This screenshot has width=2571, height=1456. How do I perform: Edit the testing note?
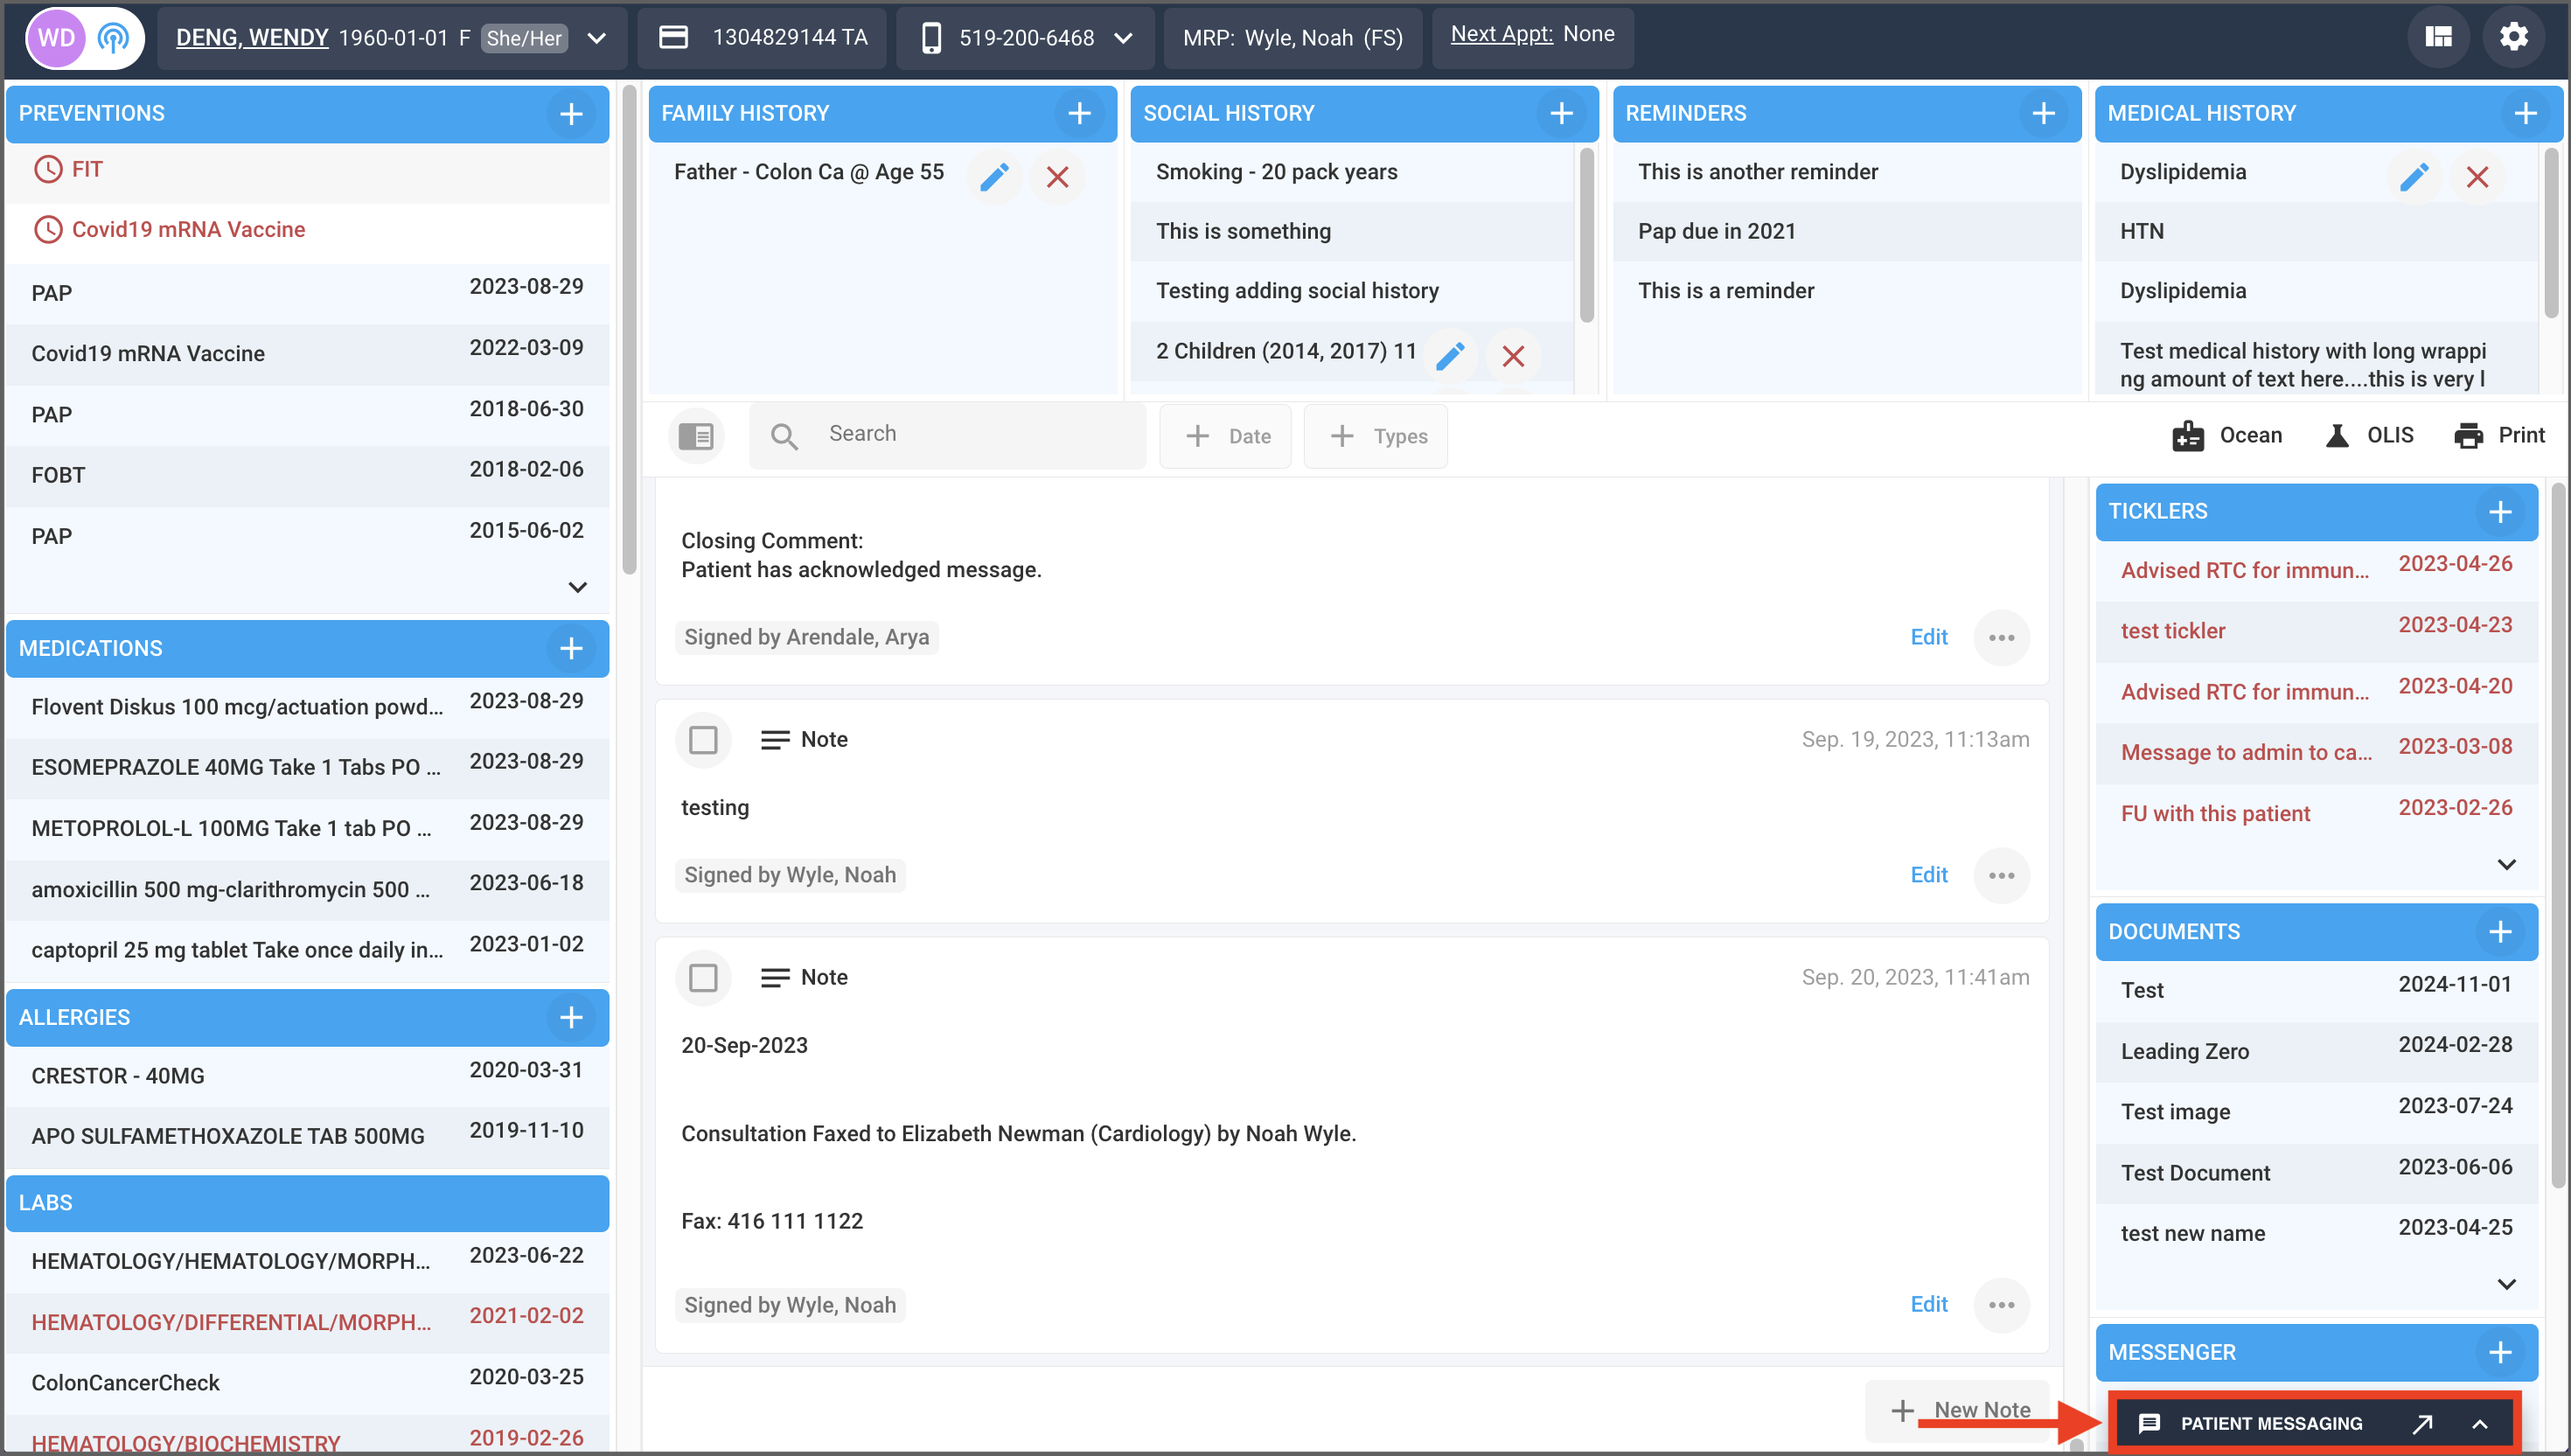point(1928,875)
